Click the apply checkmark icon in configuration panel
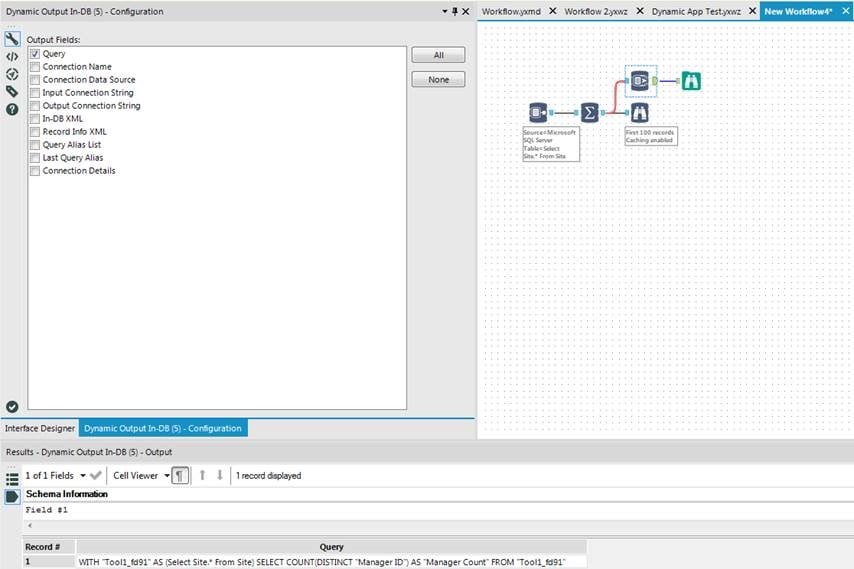Screen dimensions: 854x569 tap(12, 407)
